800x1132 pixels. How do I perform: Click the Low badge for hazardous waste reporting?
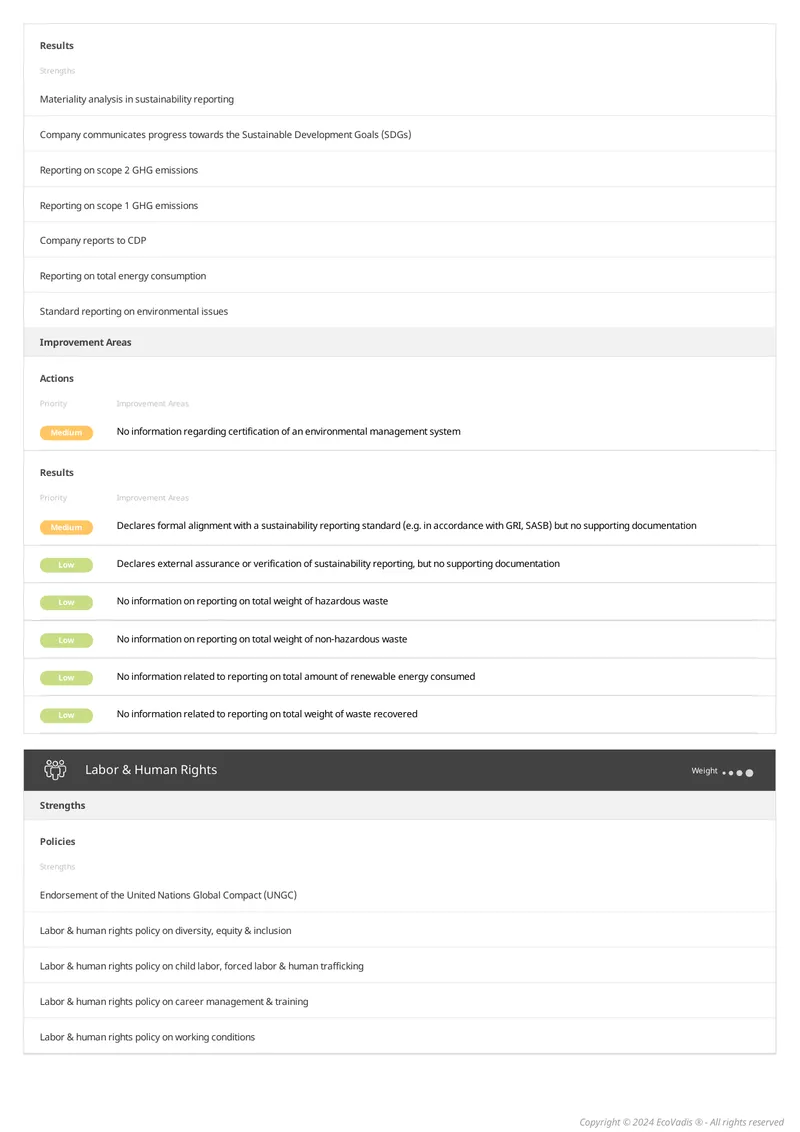[x=66, y=602]
